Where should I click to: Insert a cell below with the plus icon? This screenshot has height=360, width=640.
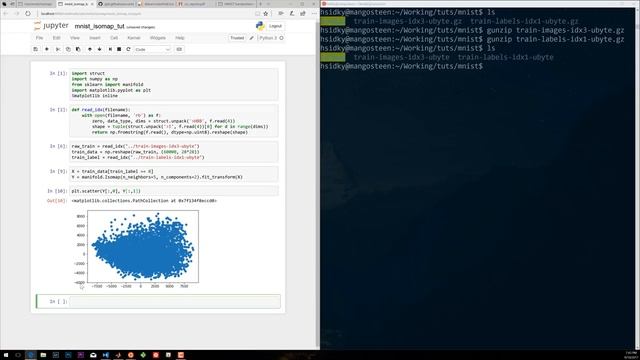click(x=47, y=49)
